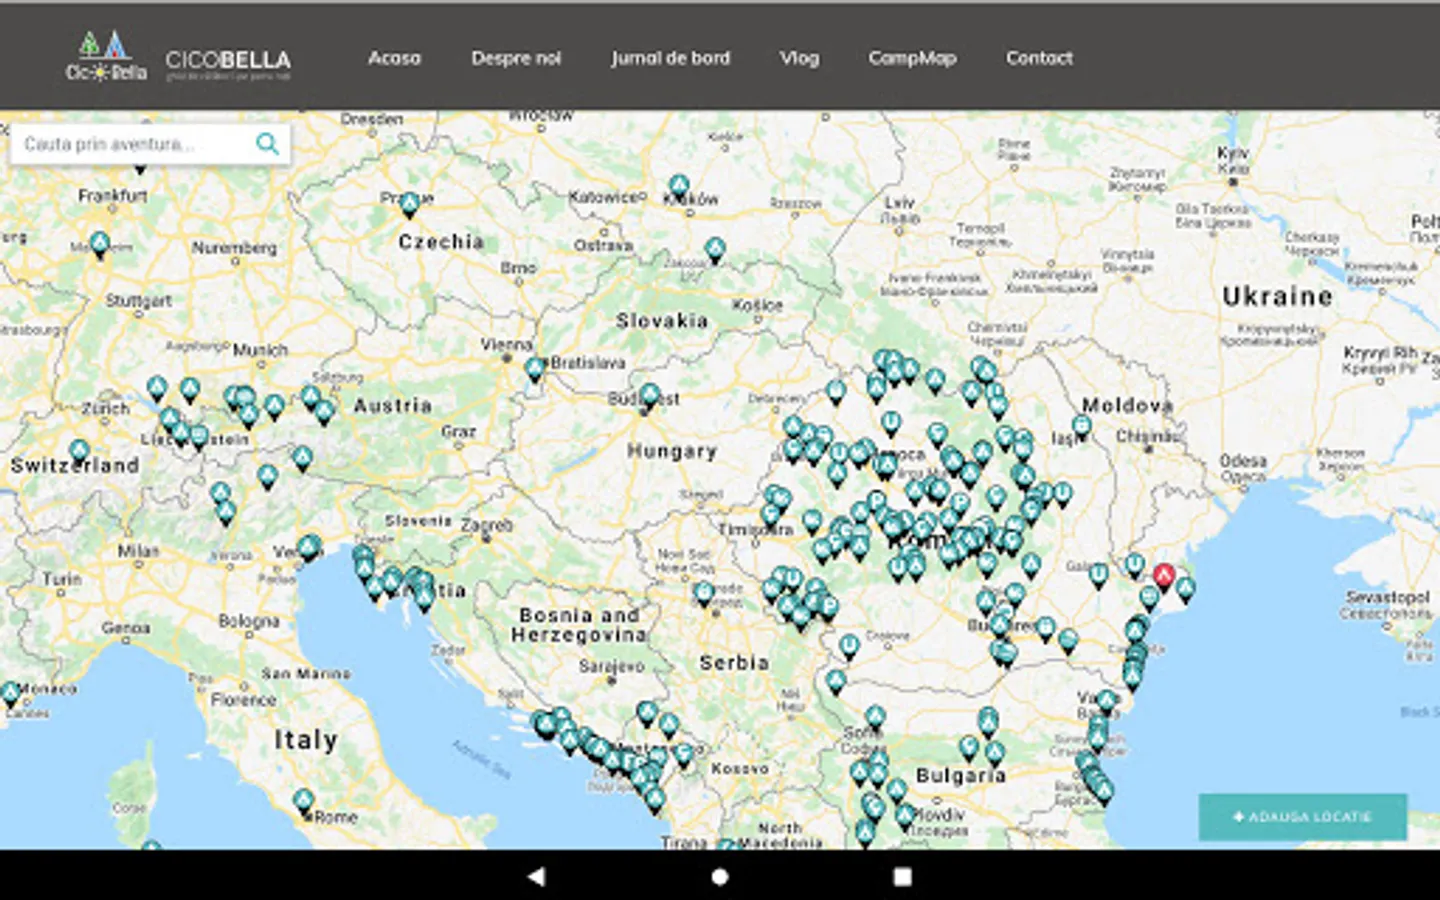Select the red map marker near the Black Sea
This screenshot has height=900, width=1440.
tap(1164, 577)
